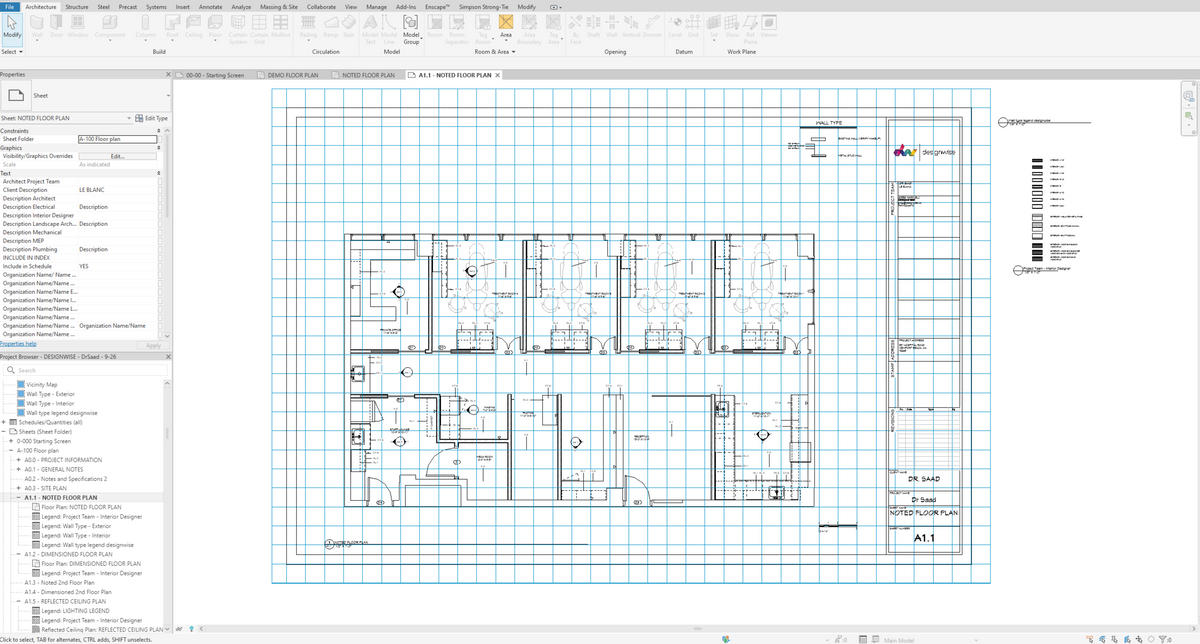Open the Select panel dropdown
This screenshot has width=1200, height=644.
click(x=13, y=51)
